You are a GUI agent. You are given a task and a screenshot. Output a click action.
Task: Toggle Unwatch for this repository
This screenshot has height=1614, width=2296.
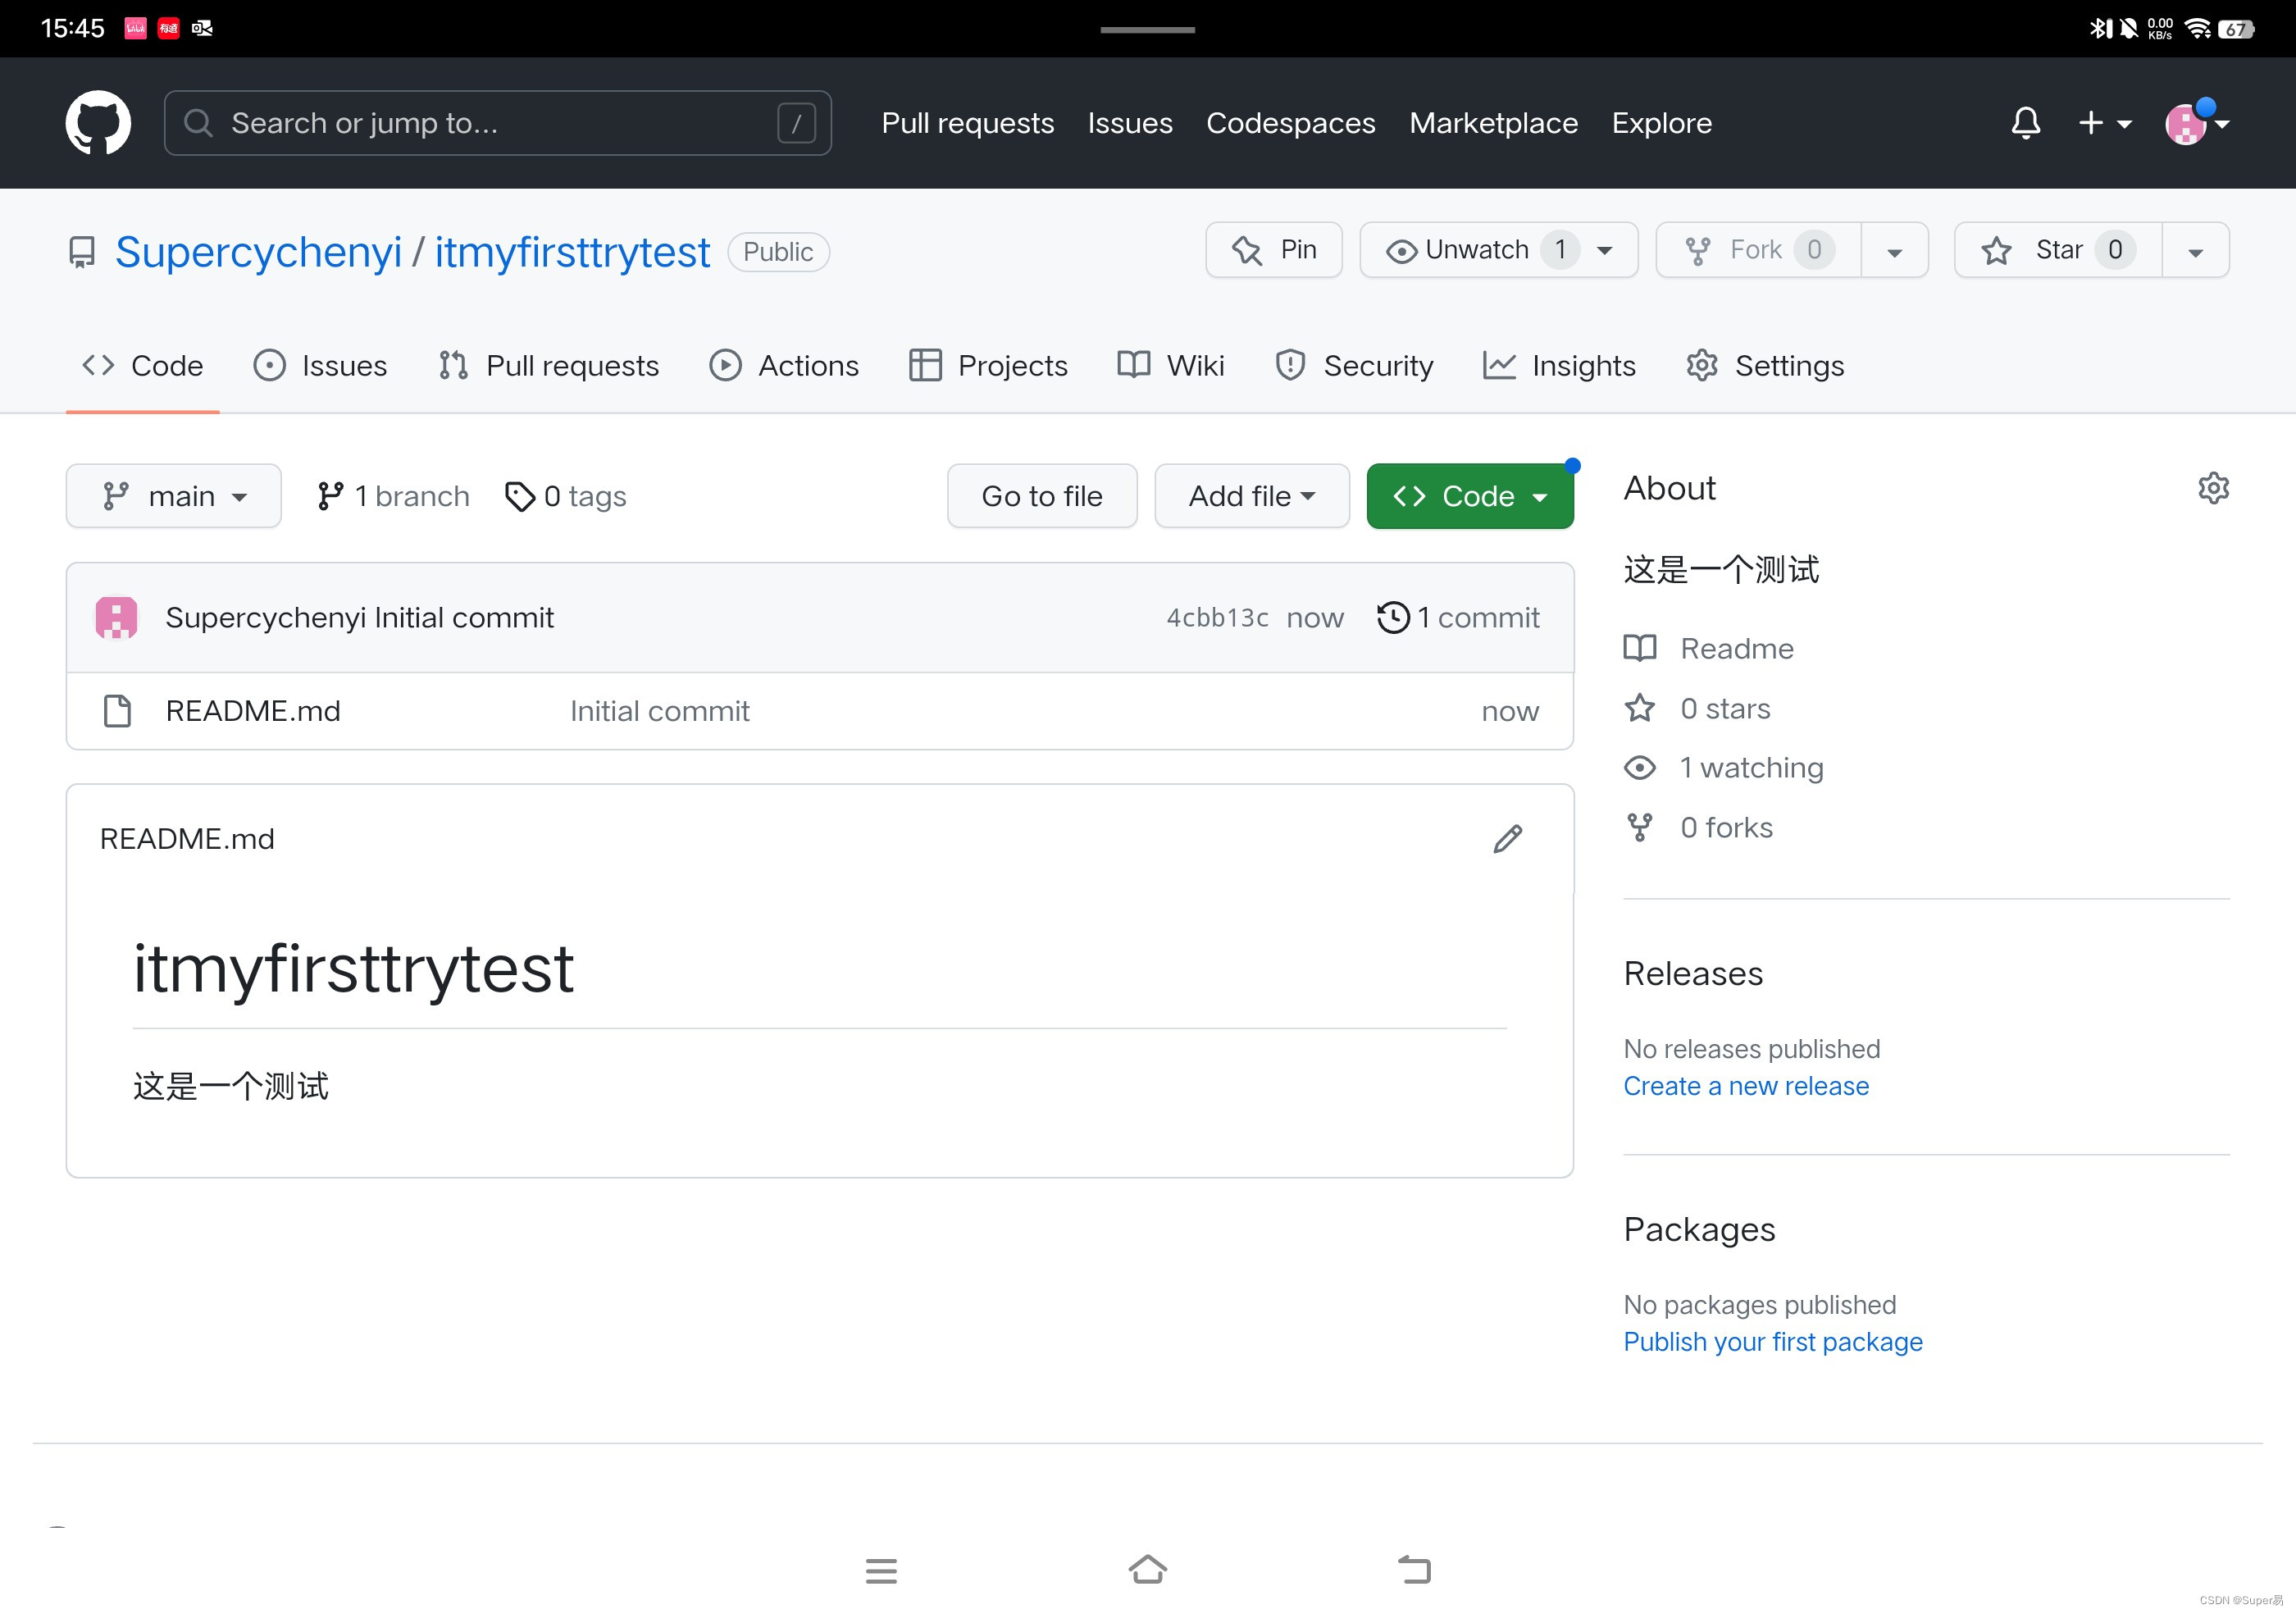(1476, 250)
